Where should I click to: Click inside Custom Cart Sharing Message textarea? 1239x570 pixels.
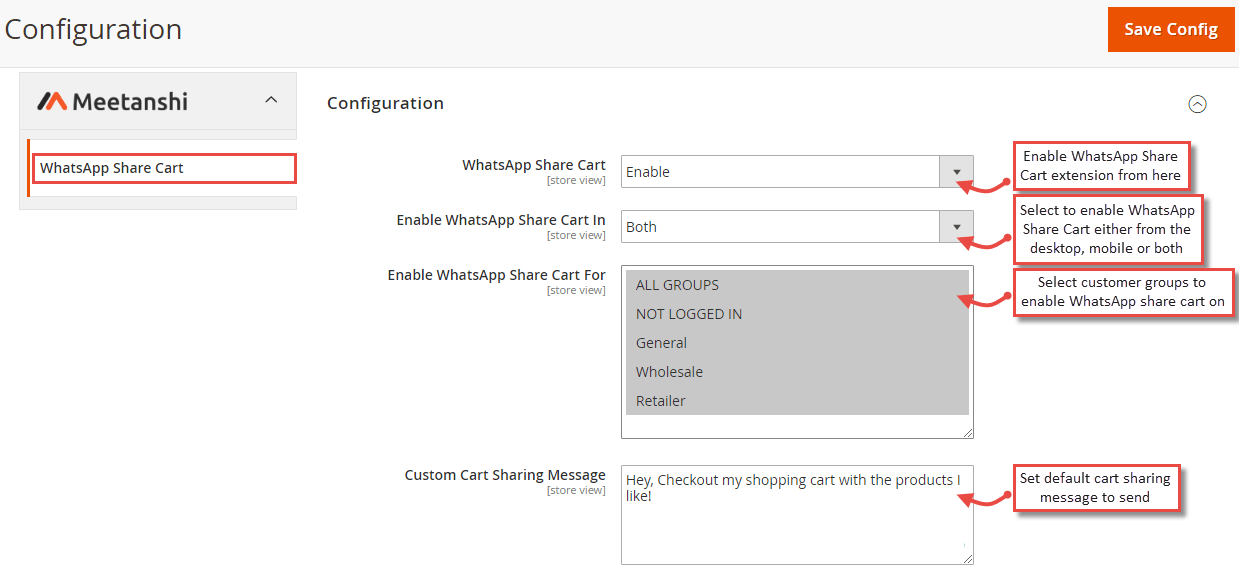(x=797, y=515)
